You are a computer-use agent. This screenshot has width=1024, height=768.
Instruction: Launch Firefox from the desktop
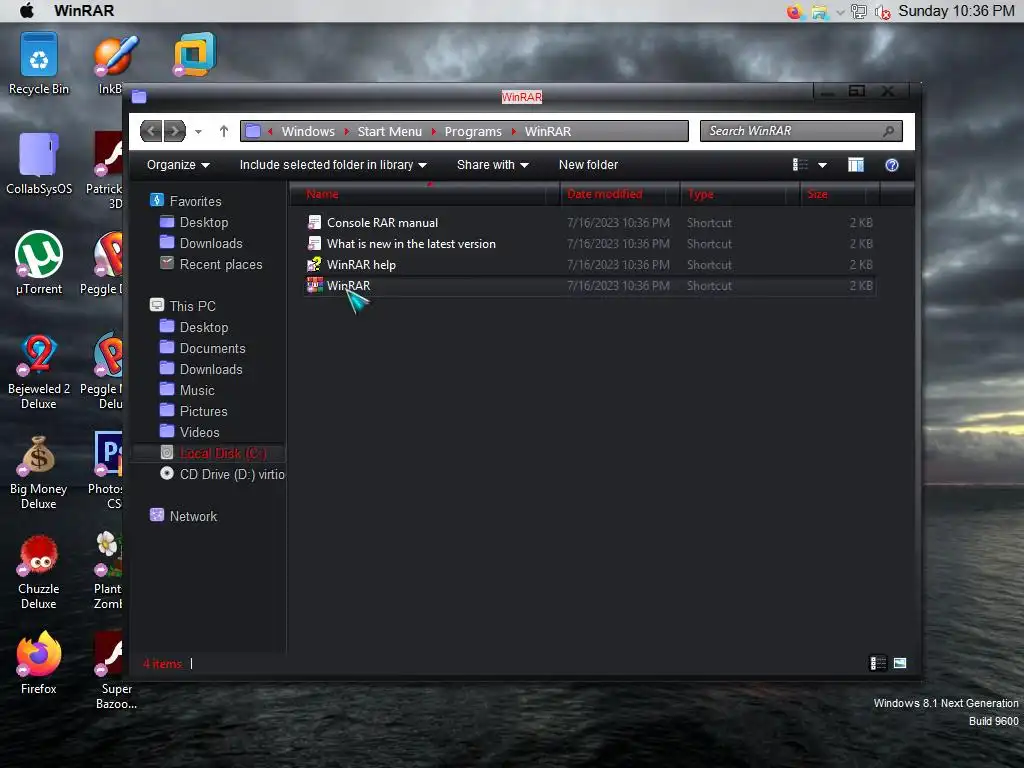point(39,663)
